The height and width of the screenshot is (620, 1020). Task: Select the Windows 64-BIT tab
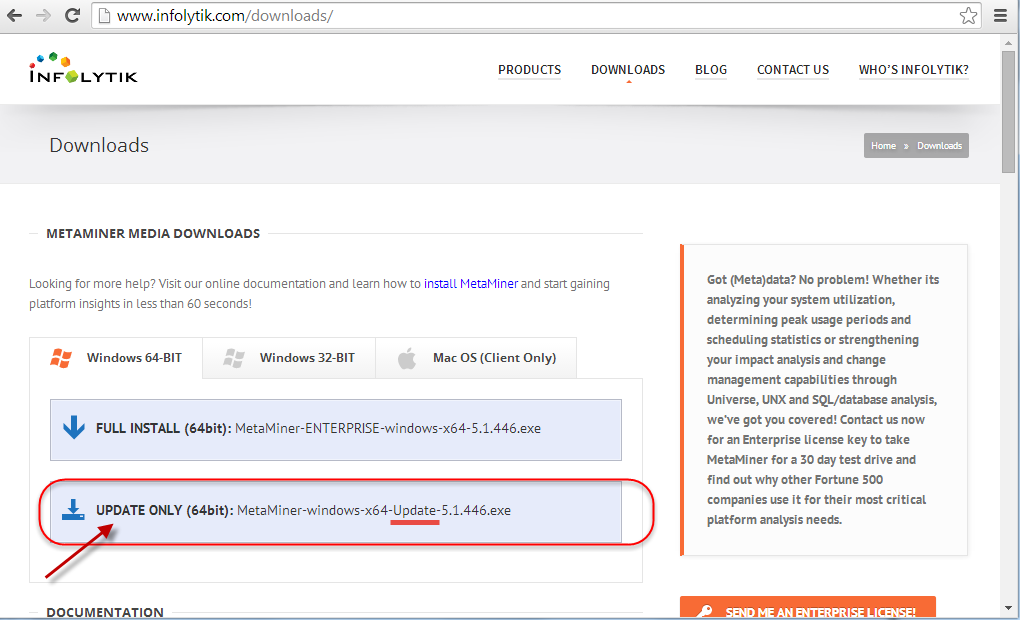(116, 358)
